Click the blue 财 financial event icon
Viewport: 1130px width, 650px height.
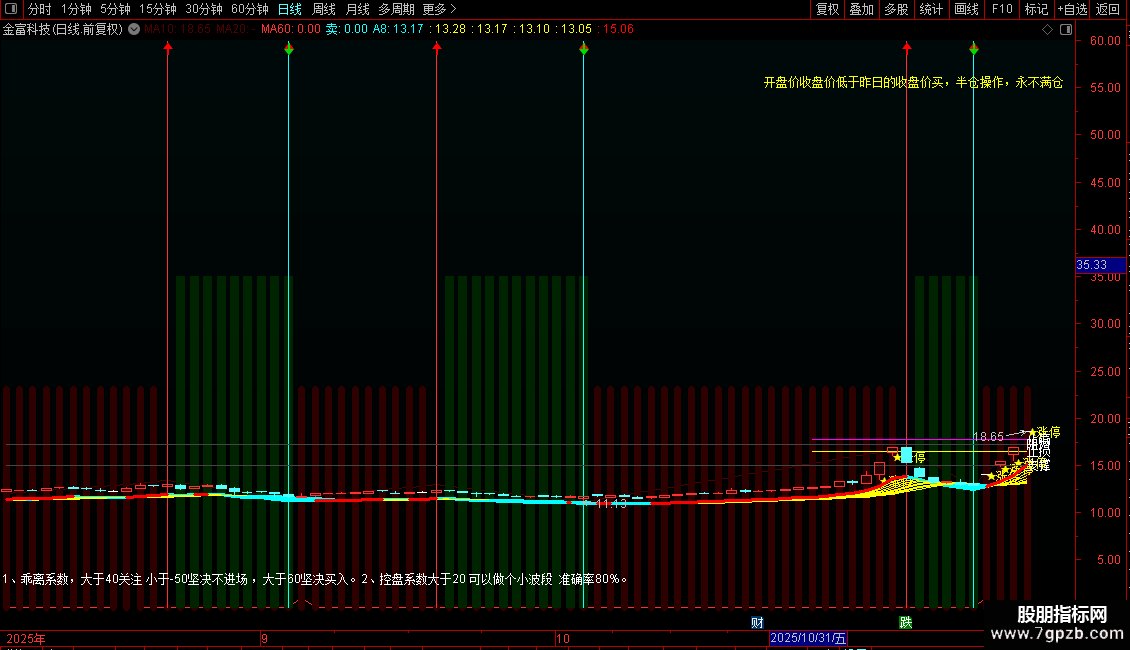(x=757, y=622)
